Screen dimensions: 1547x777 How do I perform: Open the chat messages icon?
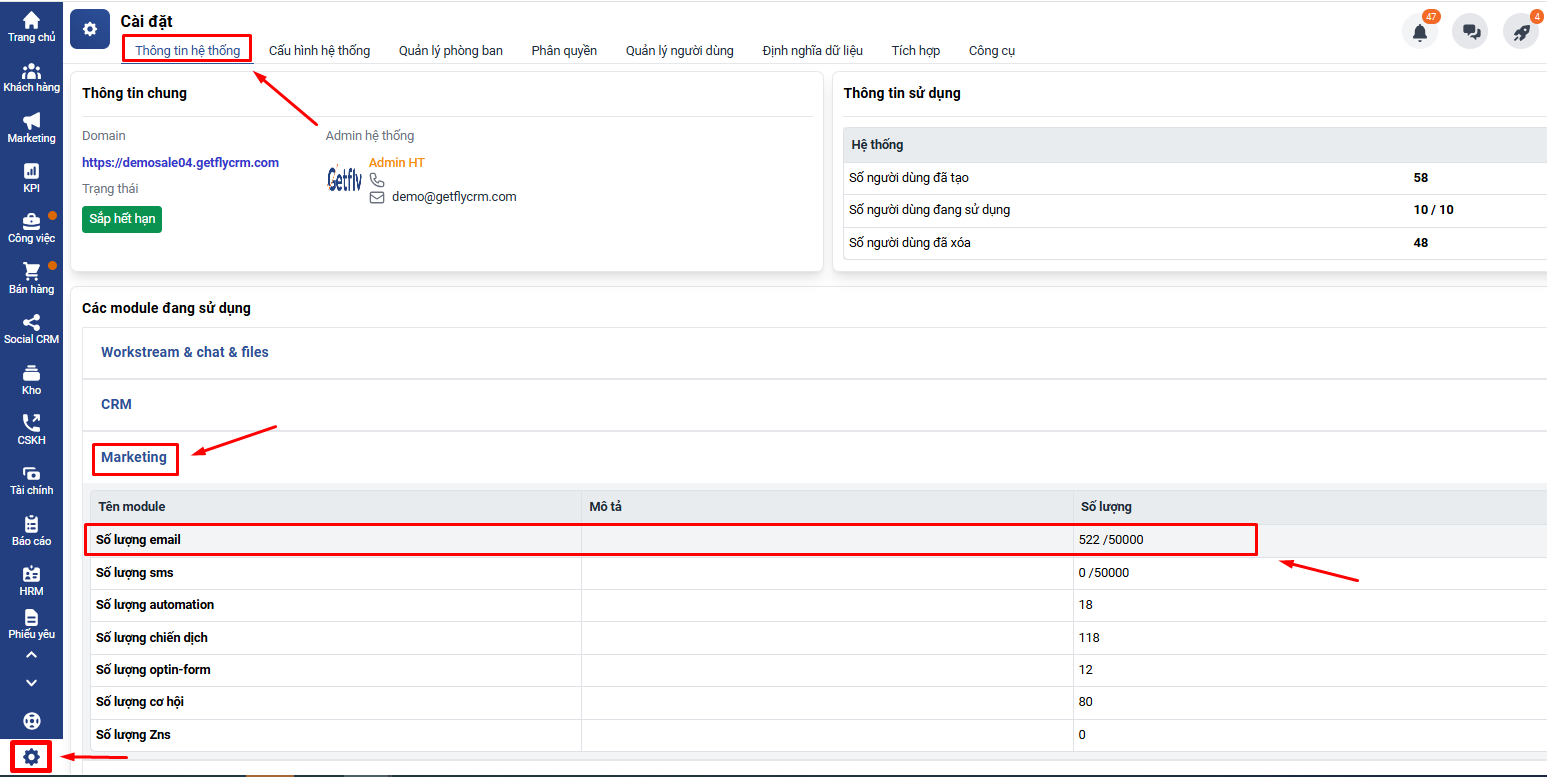click(x=1471, y=32)
